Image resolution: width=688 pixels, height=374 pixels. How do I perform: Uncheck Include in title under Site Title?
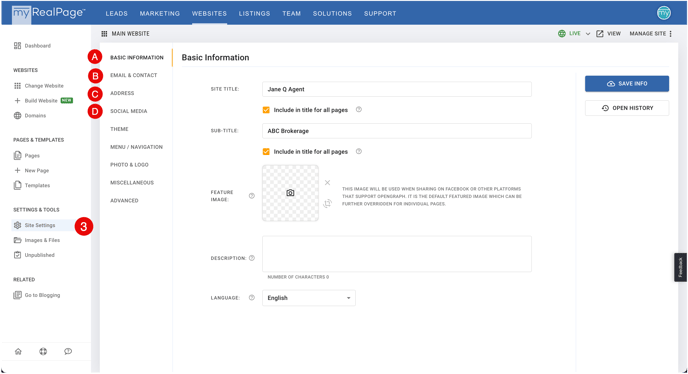click(x=266, y=110)
